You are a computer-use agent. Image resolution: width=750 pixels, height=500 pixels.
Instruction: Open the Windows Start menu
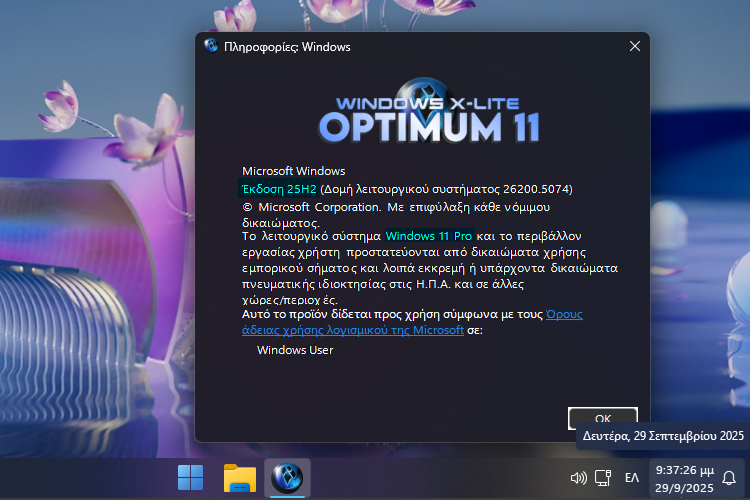188,478
